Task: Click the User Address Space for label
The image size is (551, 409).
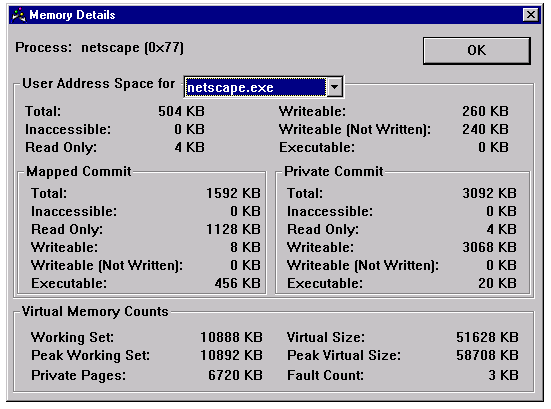Action: (98, 84)
